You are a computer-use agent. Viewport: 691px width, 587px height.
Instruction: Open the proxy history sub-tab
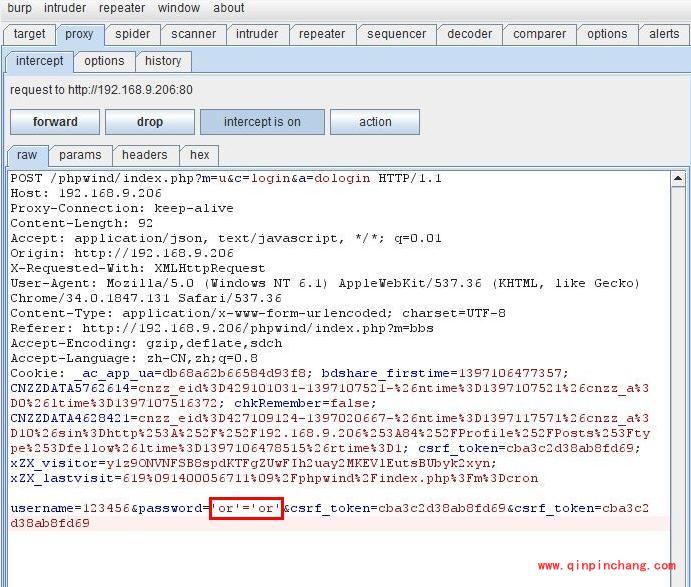163,61
